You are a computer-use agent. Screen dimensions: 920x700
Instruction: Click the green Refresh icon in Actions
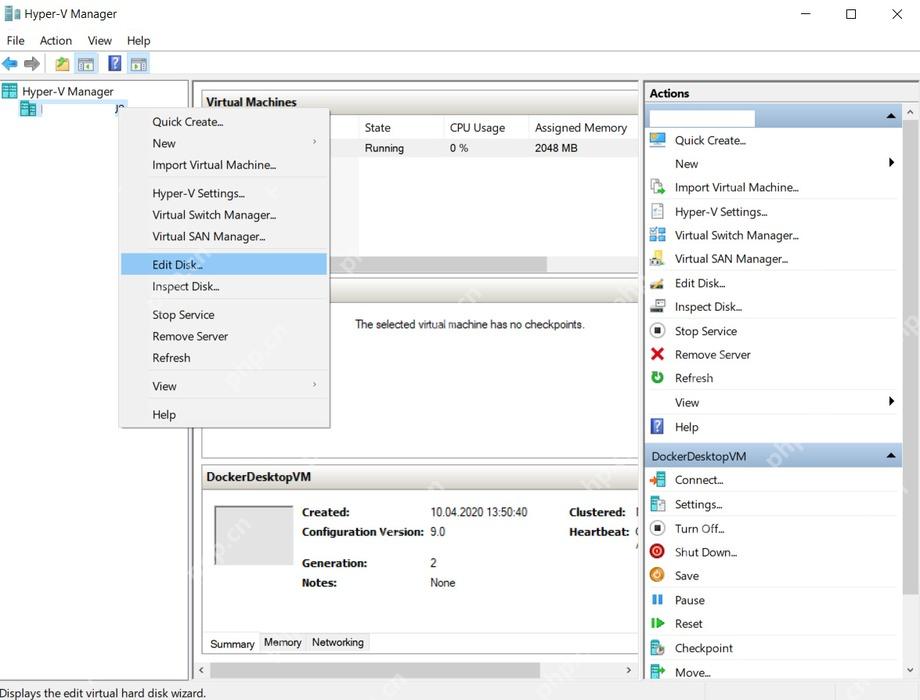point(658,377)
